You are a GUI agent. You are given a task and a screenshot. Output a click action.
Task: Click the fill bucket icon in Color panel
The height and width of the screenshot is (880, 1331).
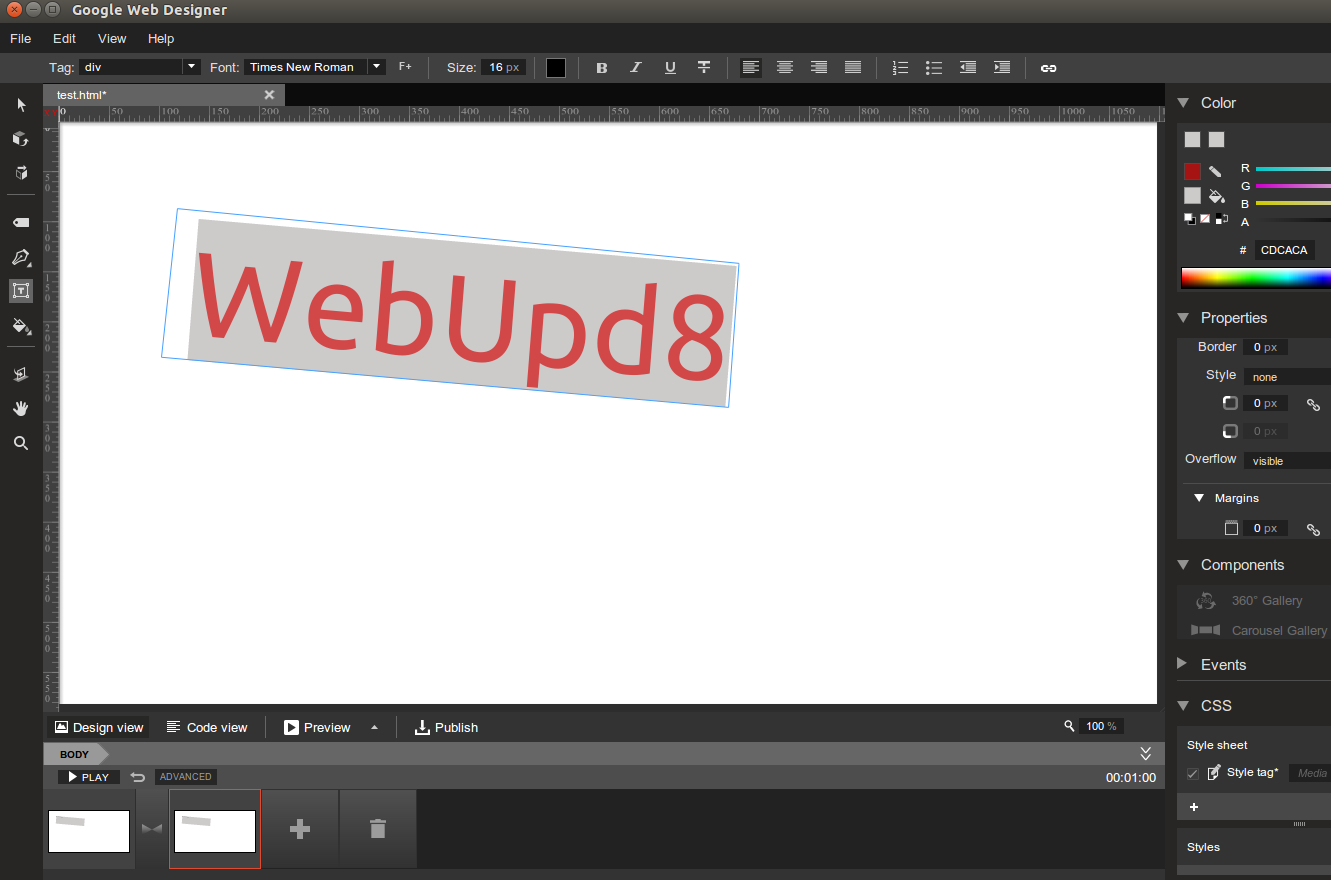pos(1216,196)
